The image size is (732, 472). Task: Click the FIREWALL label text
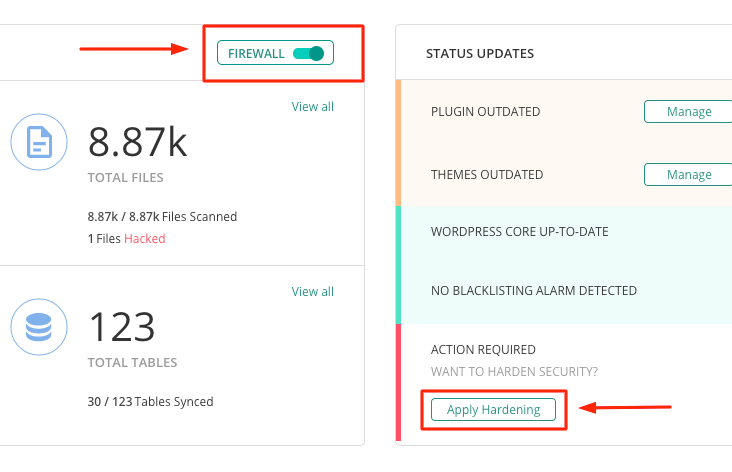point(256,54)
